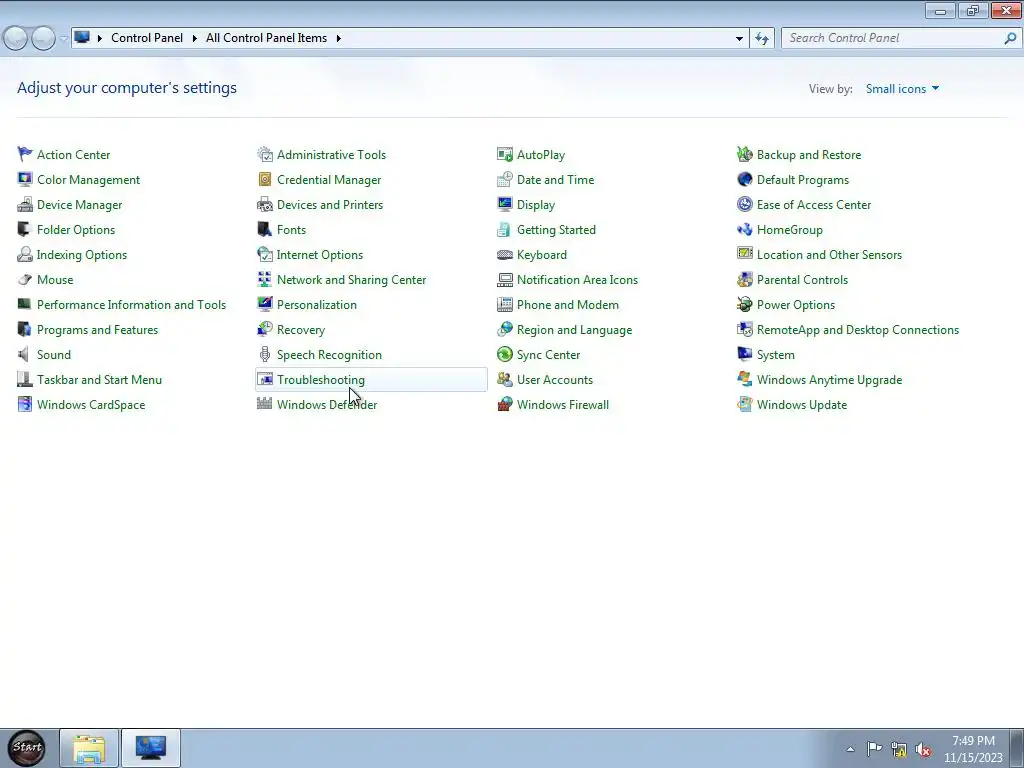Open Performance Information and Tools link
This screenshot has height=768, width=1024.
point(131,304)
